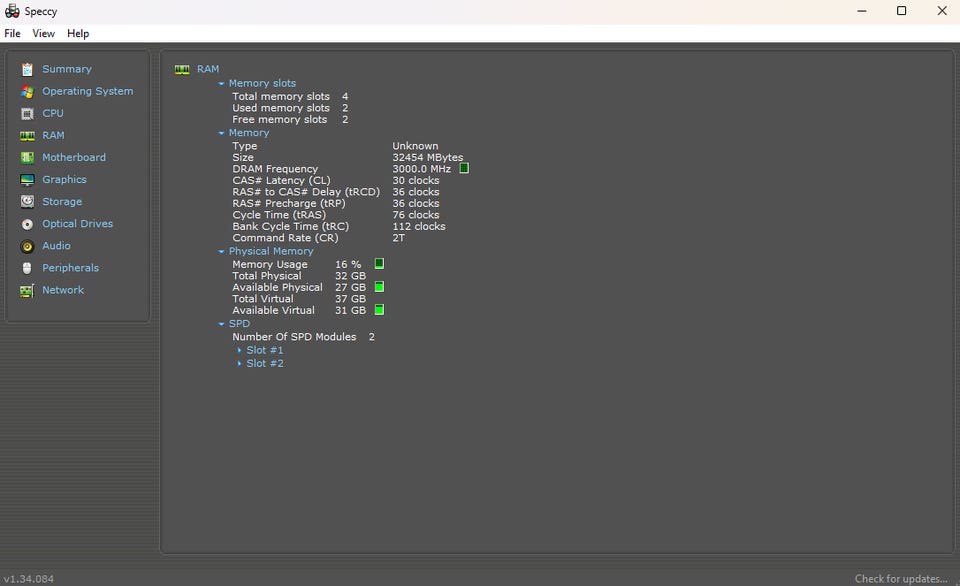The width and height of the screenshot is (960, 586).
Task: Click the RAM stick icon in sidebar
Action: tap(27, 135)
